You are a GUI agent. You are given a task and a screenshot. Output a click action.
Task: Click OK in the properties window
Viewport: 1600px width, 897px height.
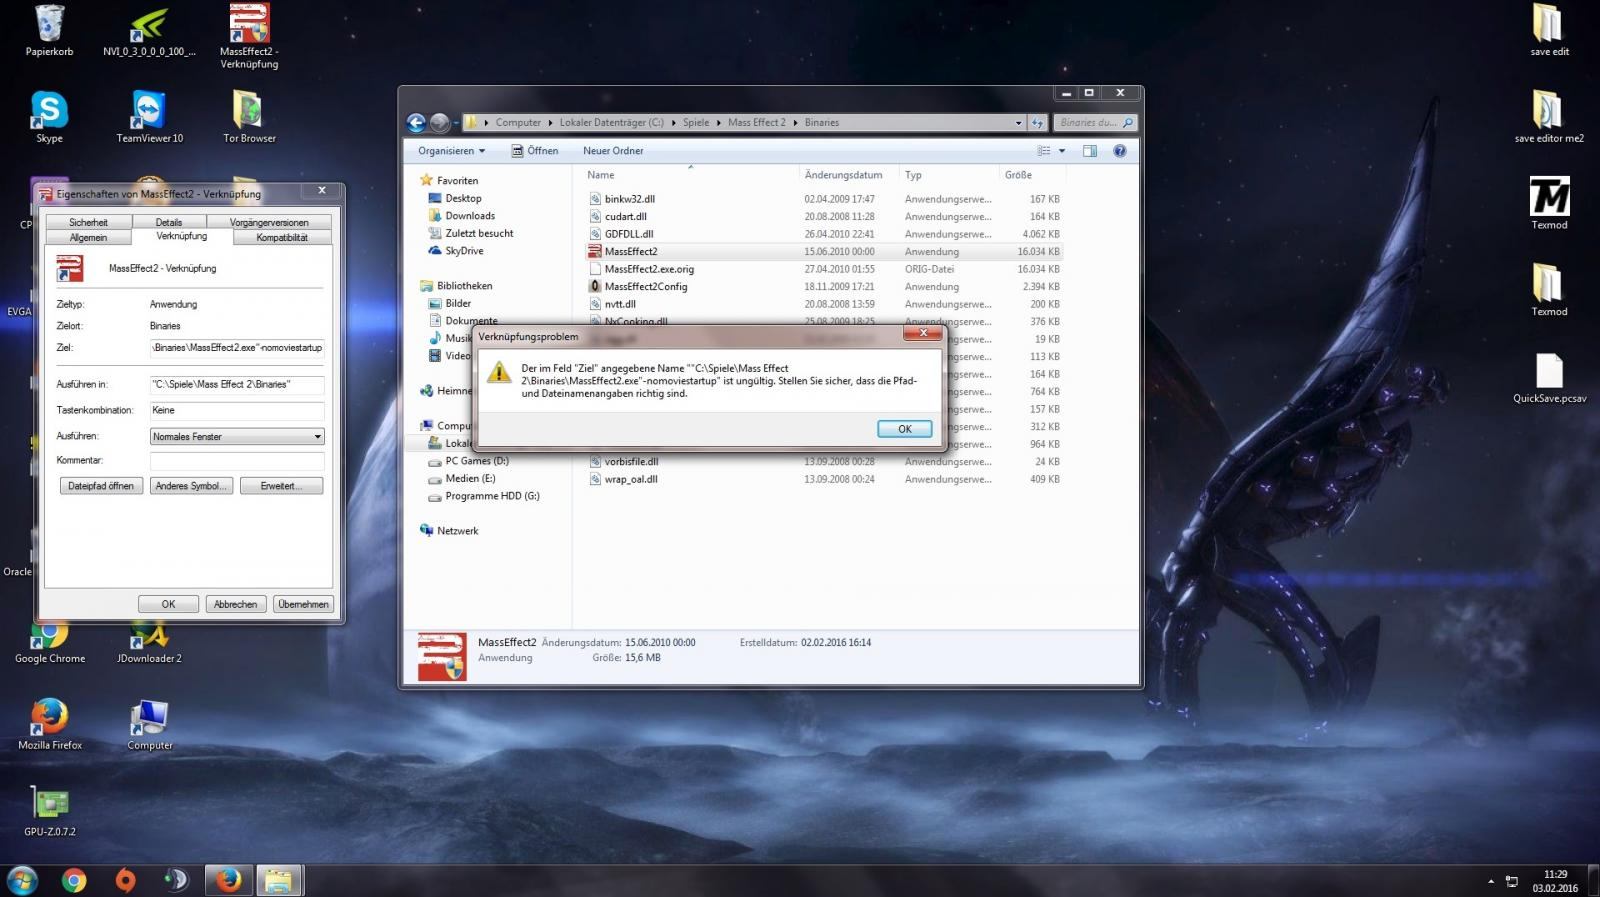(168, 604)
